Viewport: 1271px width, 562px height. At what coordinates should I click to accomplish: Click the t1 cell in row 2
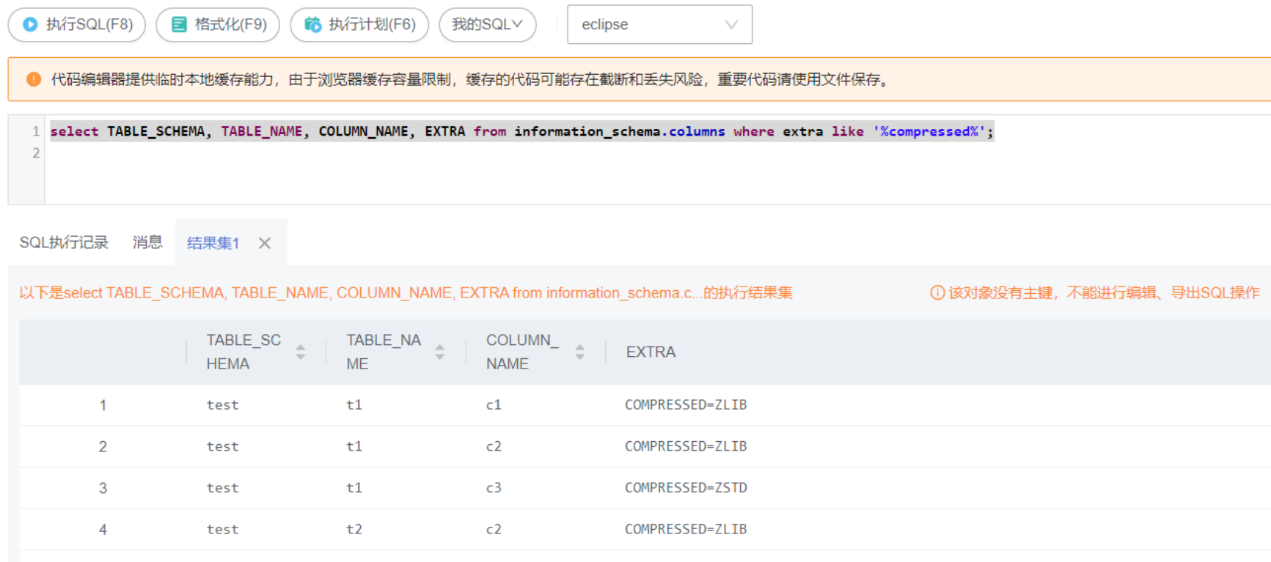click(354, 446)
